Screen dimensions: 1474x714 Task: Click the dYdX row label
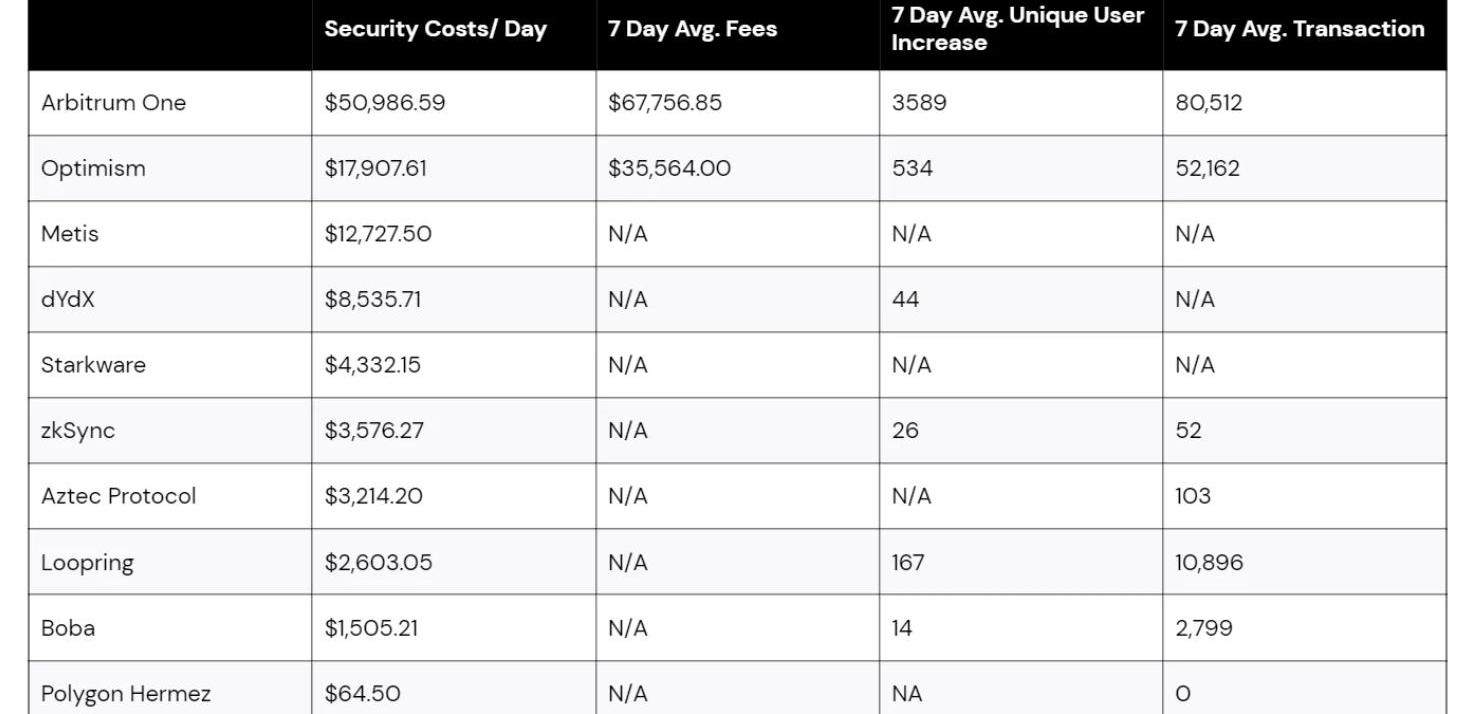tap(68, 299)
